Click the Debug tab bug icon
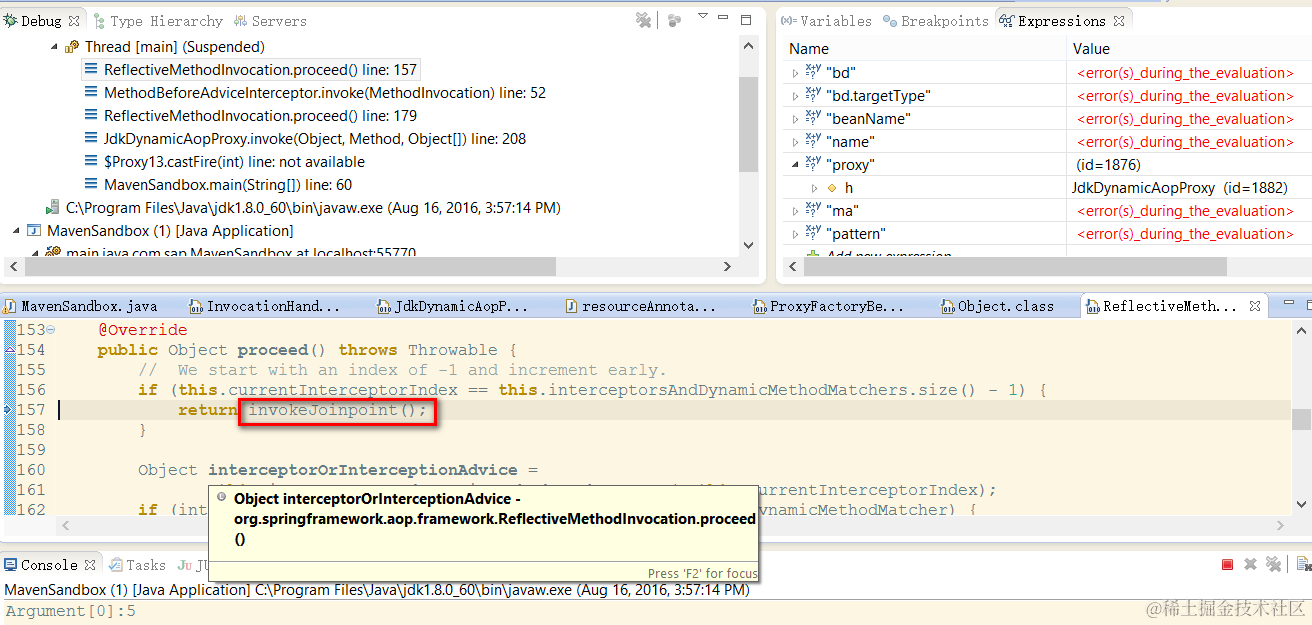 [x=10, y=21]
